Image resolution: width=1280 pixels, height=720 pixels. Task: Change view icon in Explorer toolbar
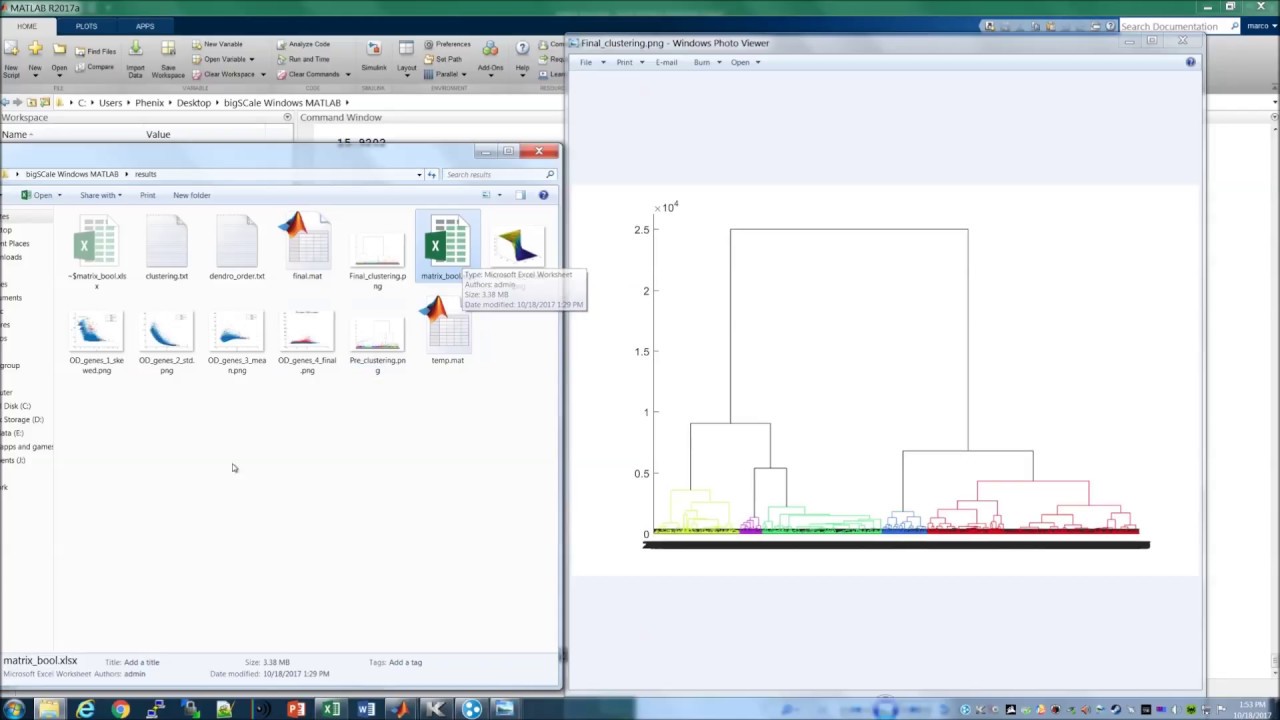click(487, 195)
